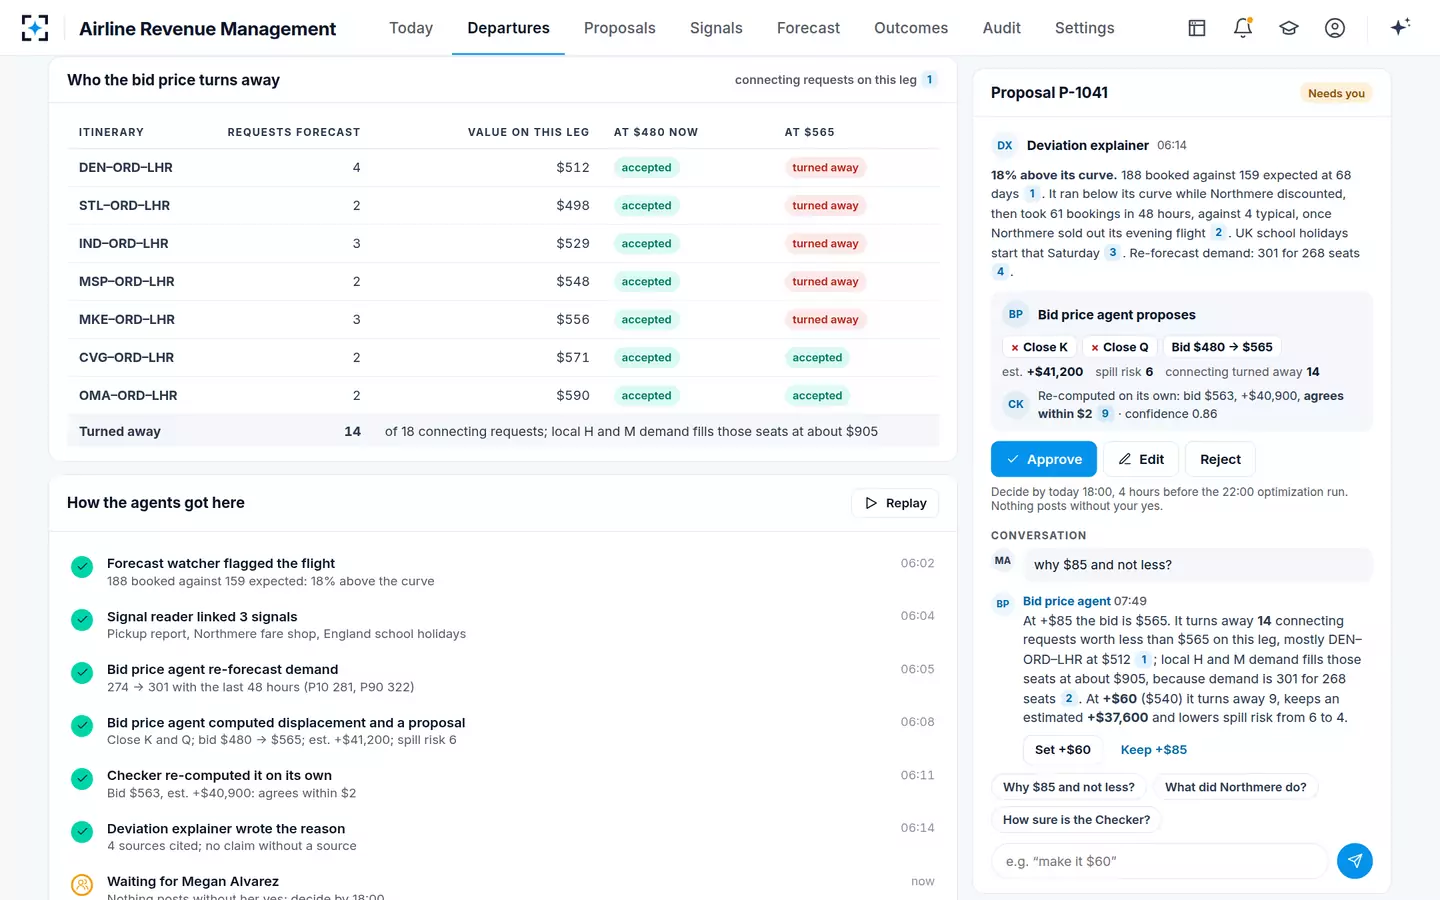The width and height of the screenshot is (1440, 900).
Task: Click citation badge beside 'connecting requests on this leg'
Action: (x=929, y=80)
